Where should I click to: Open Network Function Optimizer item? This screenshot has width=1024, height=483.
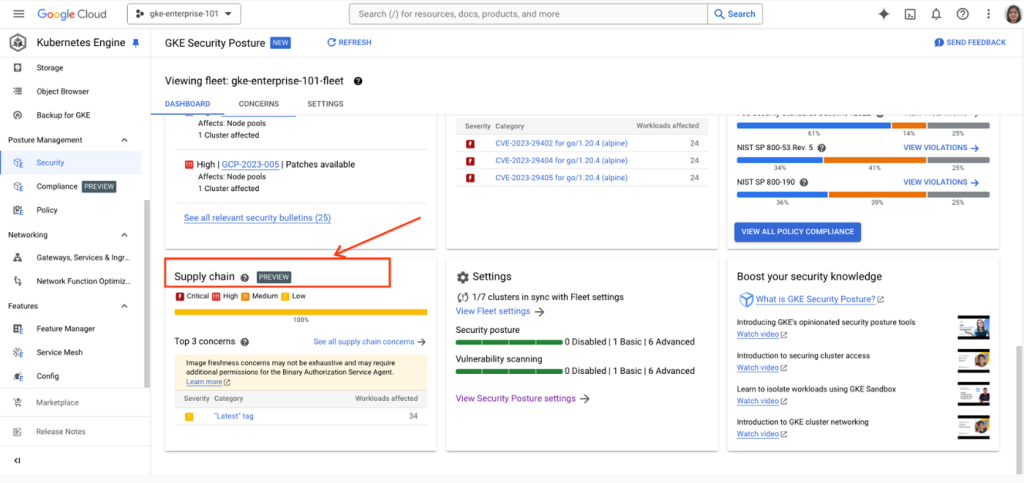pos(84,281)
